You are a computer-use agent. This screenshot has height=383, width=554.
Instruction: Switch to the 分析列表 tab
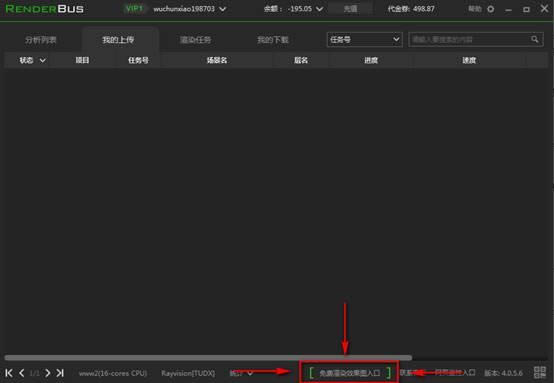tap(41, 40)
